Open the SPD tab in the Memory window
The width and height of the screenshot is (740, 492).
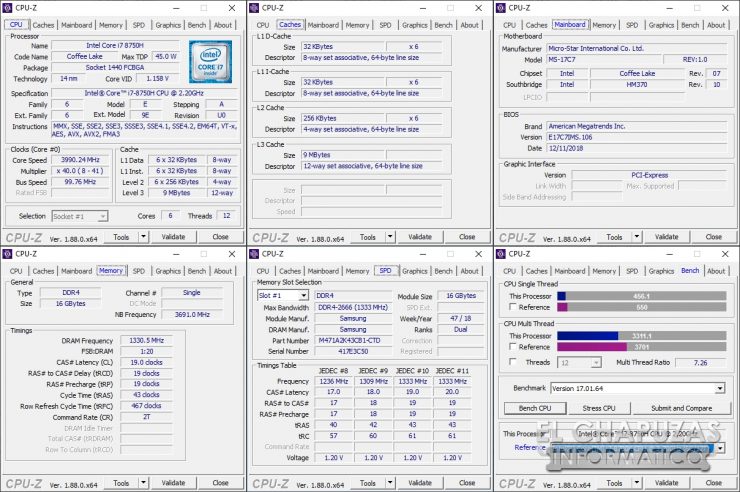pyautogui.click(x=139, y=271)
